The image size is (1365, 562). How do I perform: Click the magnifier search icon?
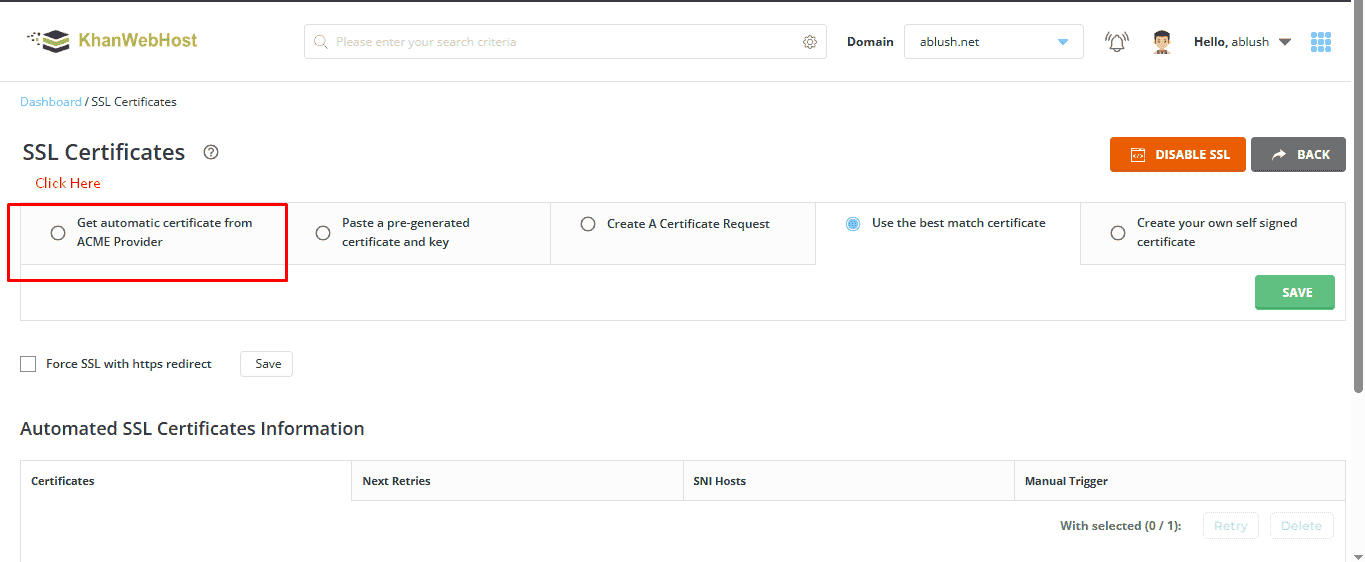[321, 42]
